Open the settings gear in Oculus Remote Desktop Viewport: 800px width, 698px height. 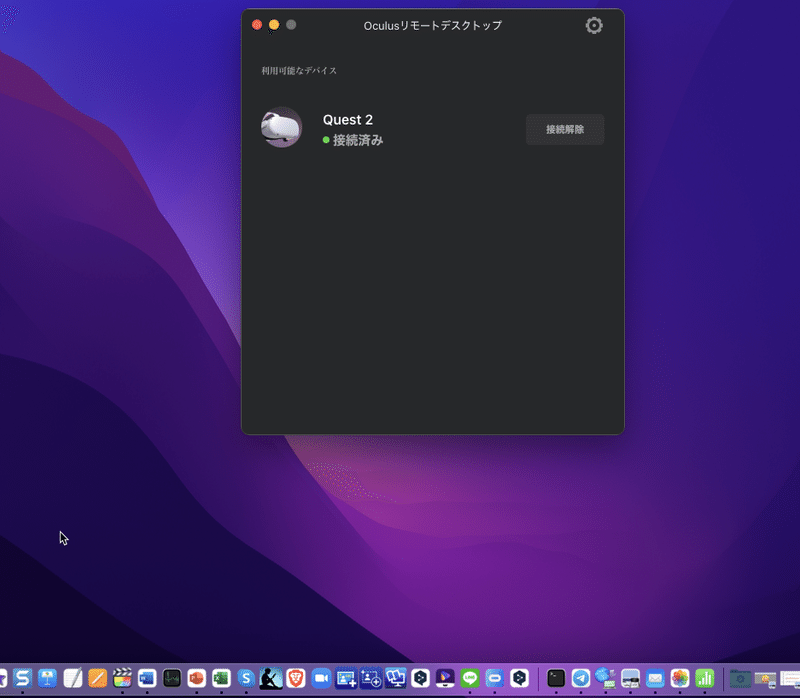[x=594, y=26]
